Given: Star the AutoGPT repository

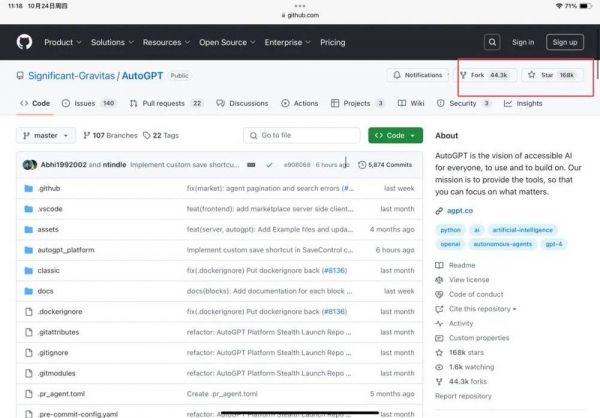Looking at the screenshot, I should click(552, 75).
